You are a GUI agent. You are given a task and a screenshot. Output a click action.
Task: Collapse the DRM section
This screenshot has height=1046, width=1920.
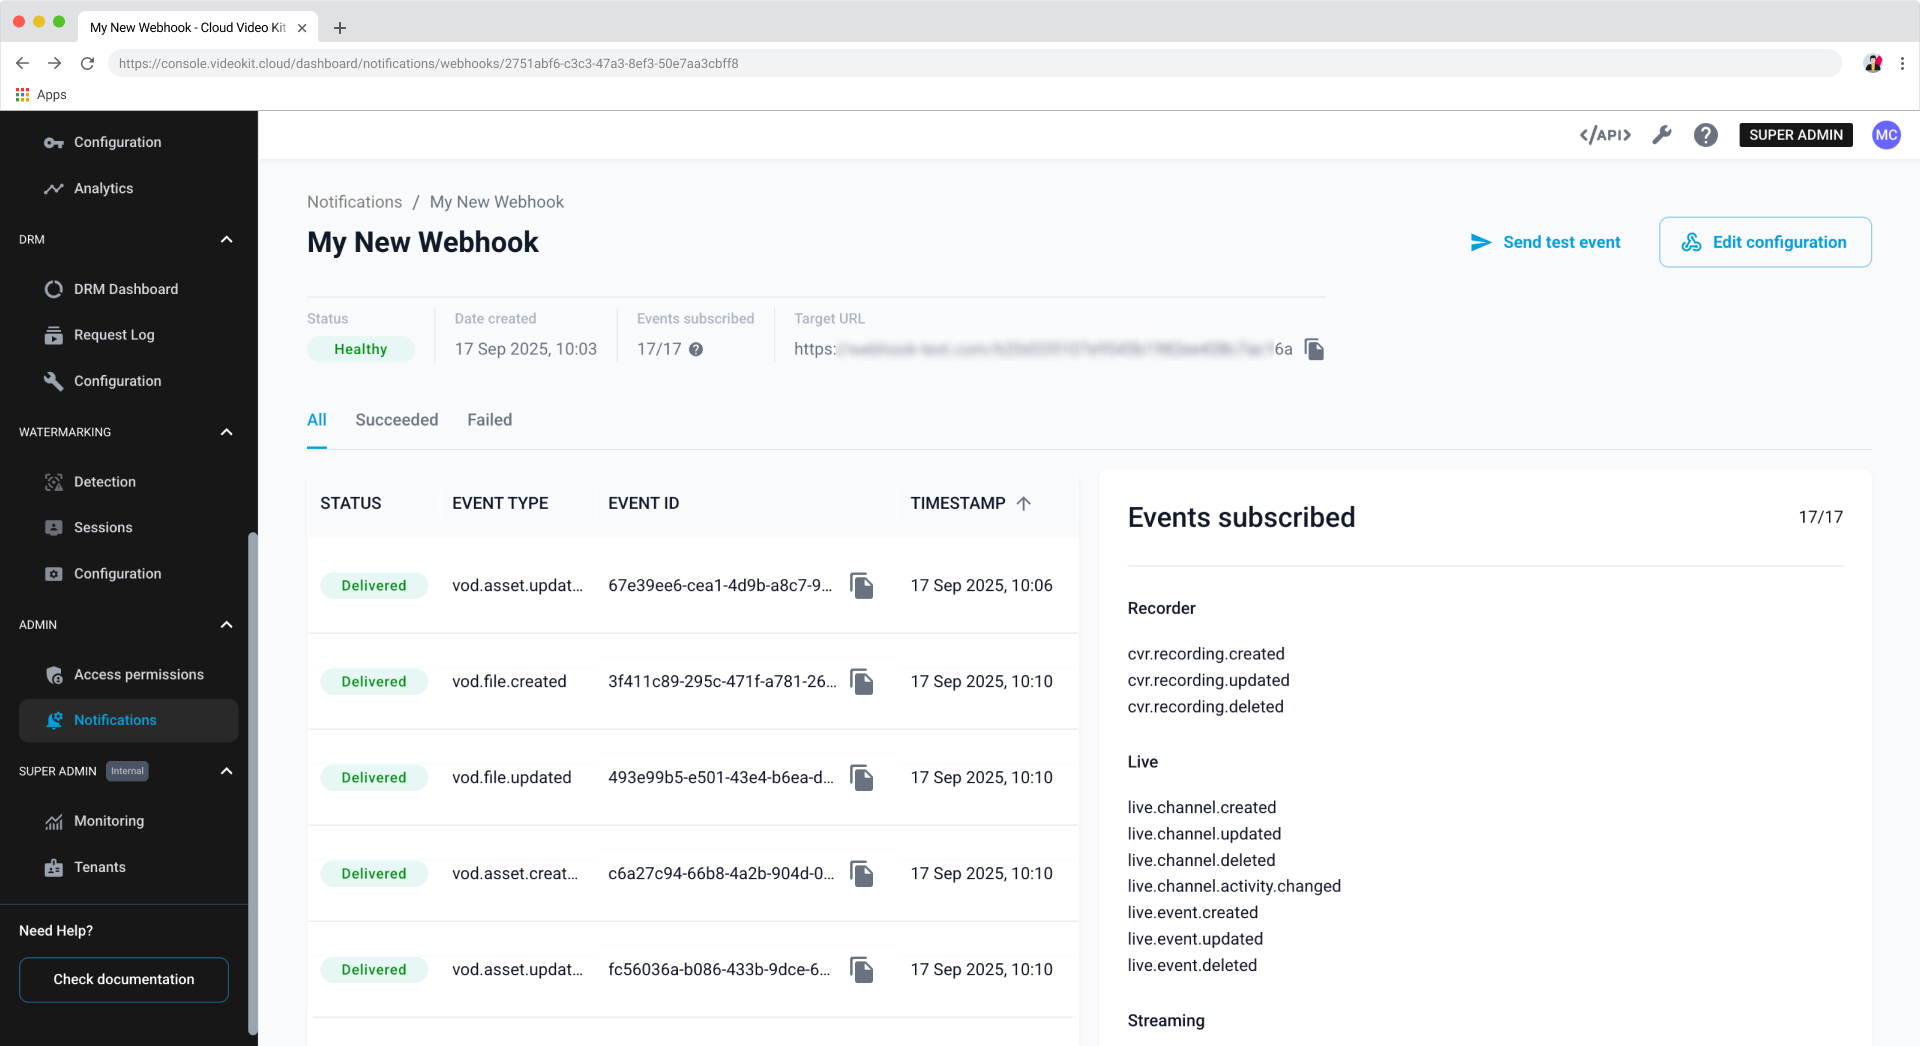226,239
